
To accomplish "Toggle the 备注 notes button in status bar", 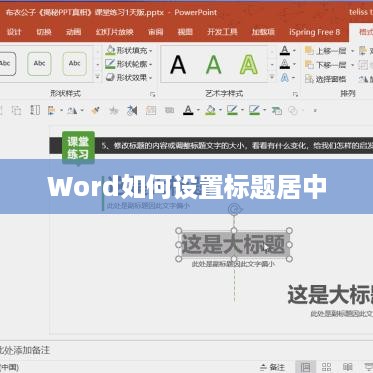I will [x=273, y=367].
